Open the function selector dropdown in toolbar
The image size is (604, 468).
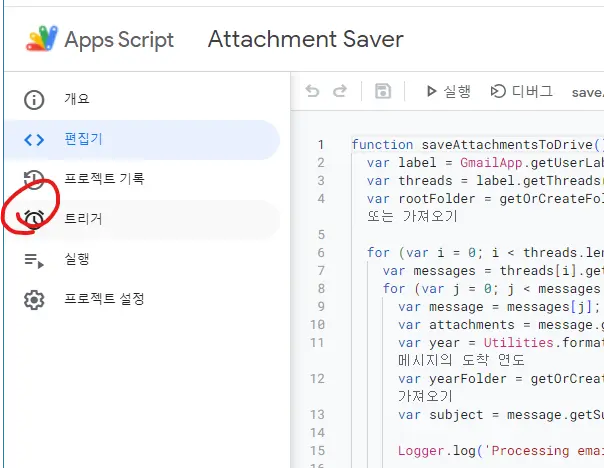[x=588, y=92]
